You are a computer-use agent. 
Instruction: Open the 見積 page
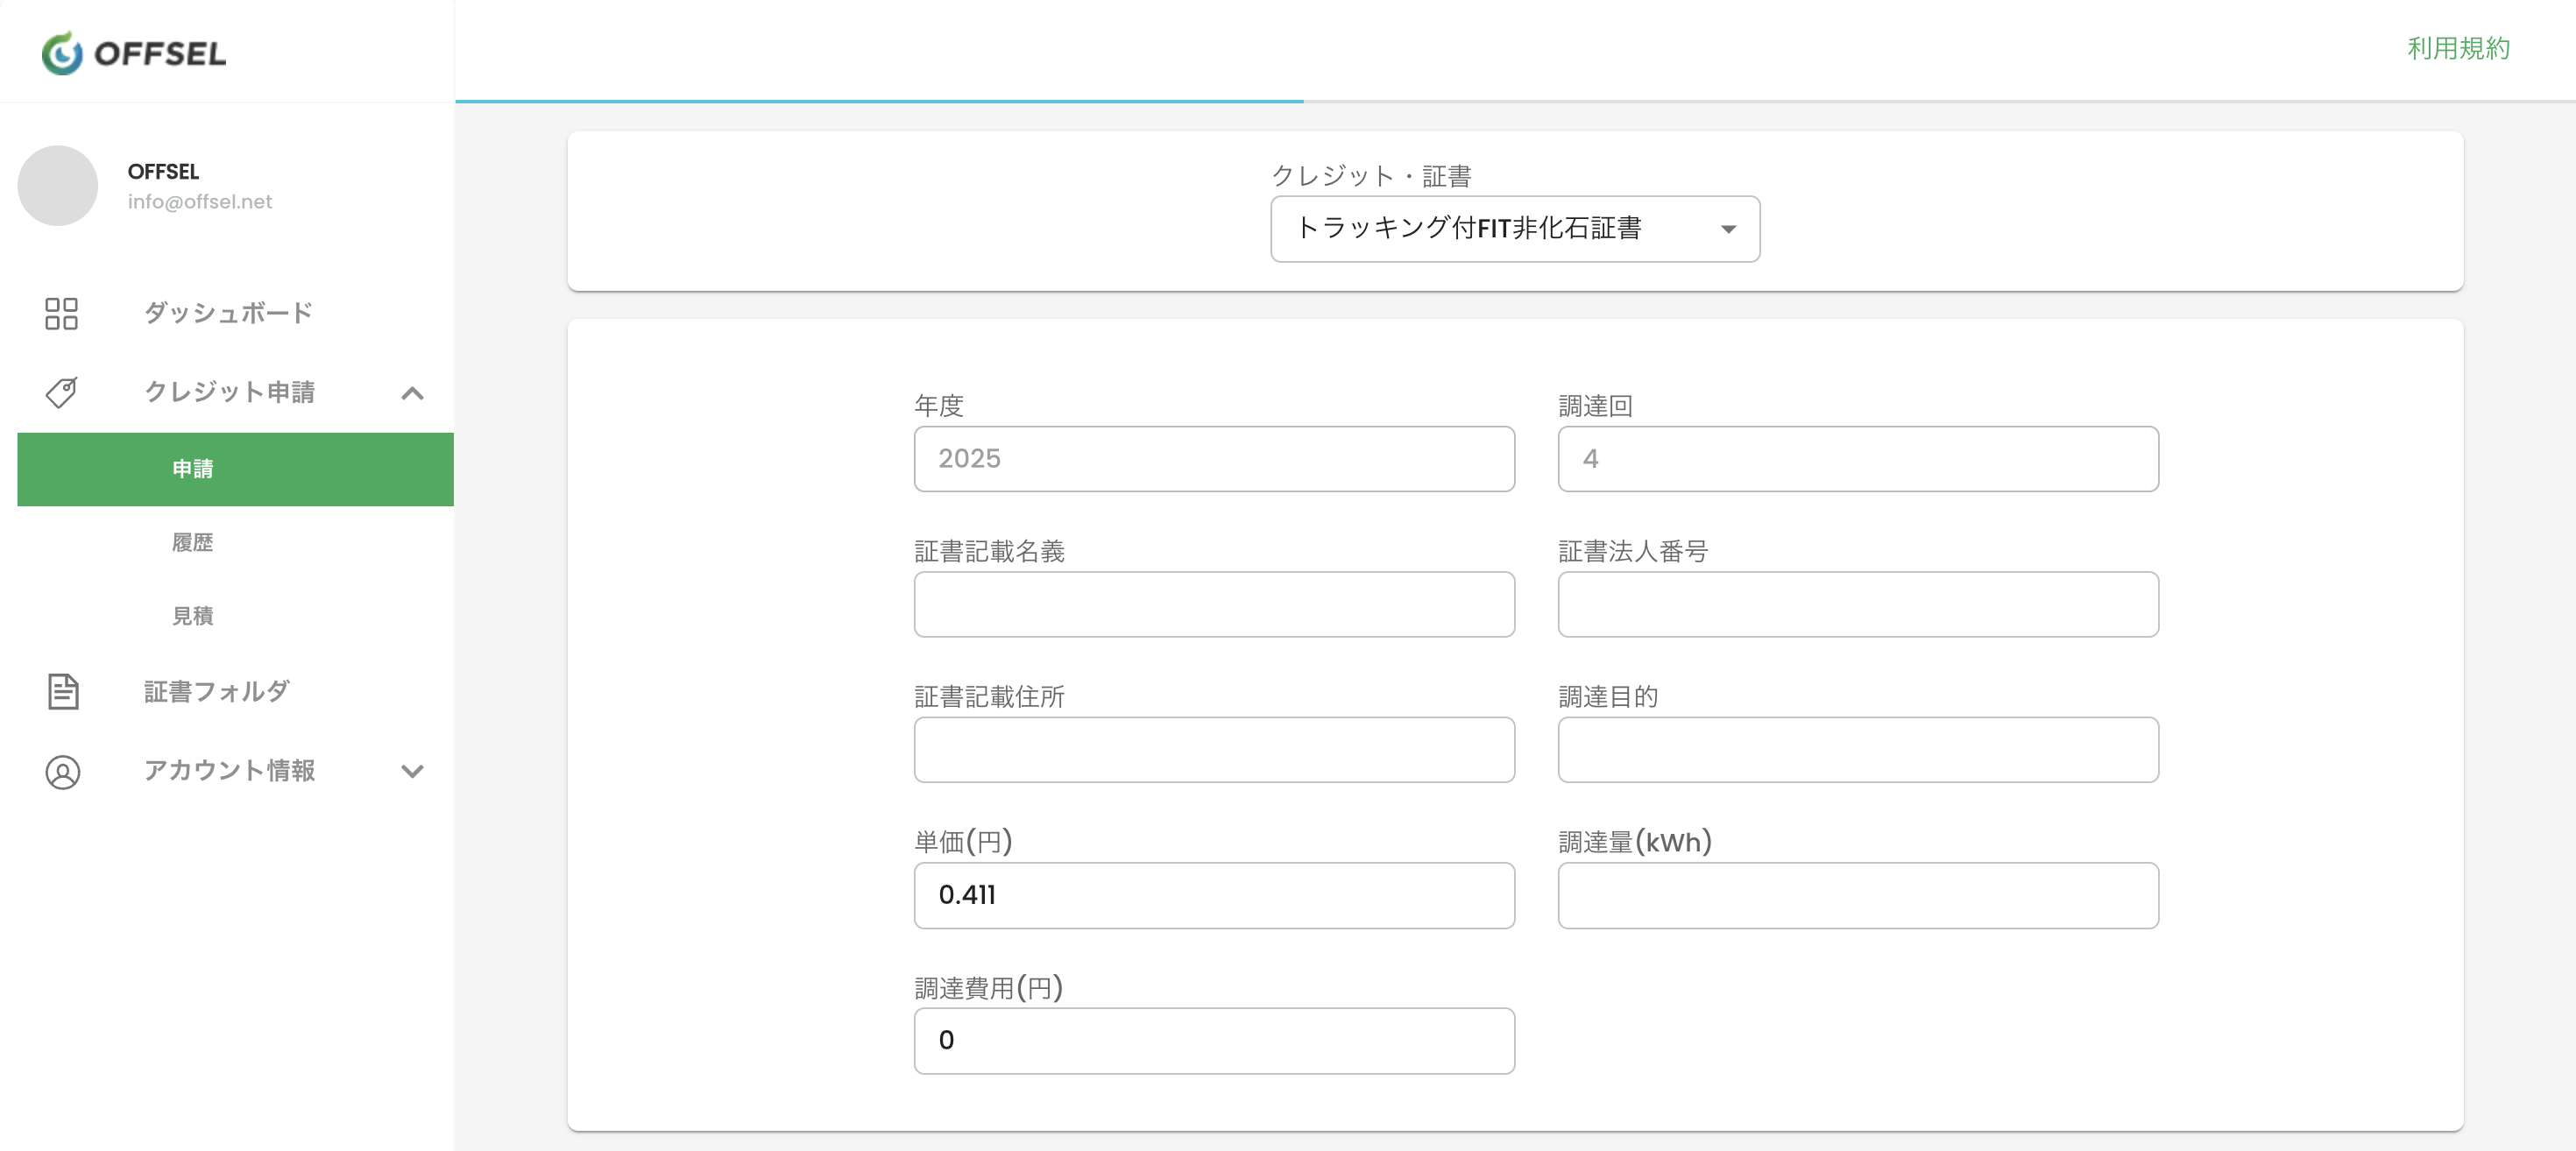click(192, 616)
